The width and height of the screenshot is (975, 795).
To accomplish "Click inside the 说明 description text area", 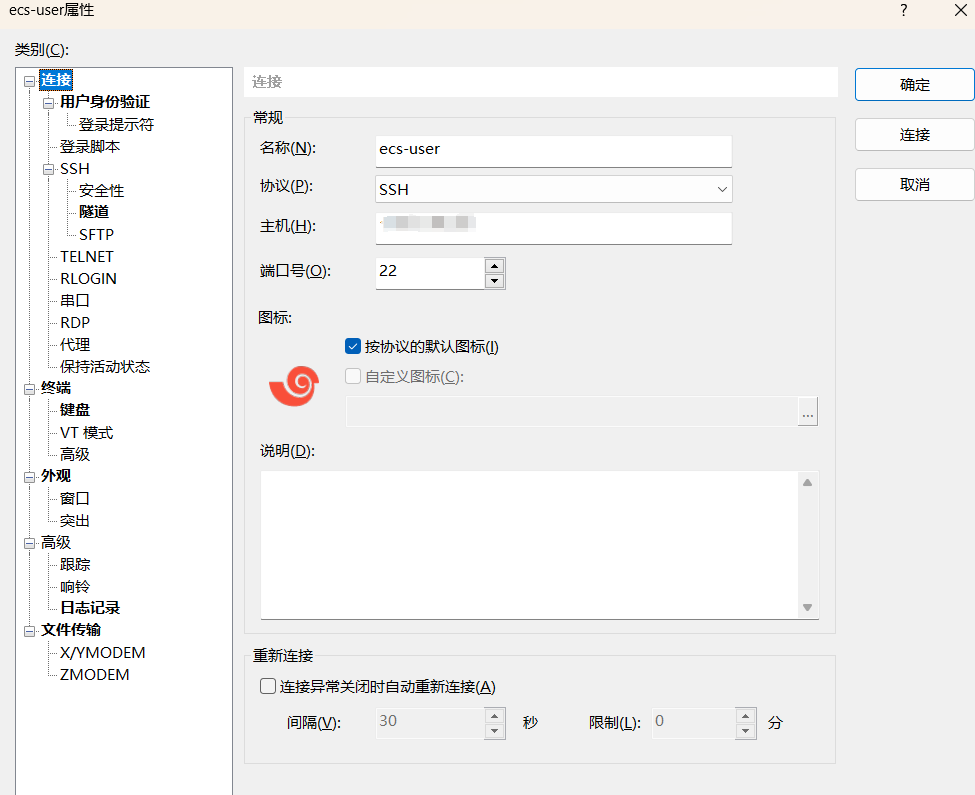I will 529,545.
